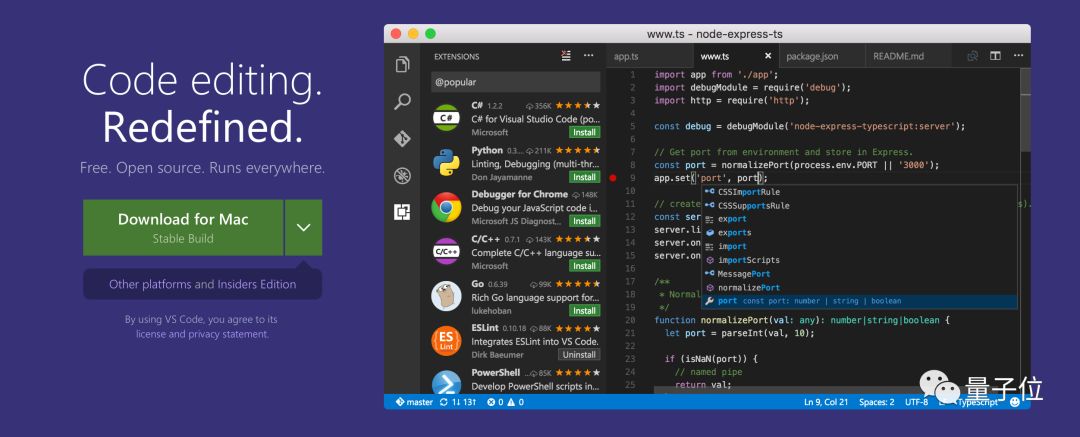Toggle the breakpoint on line 9
This screenshot has height=437, width=1080.
click(613, 179)
